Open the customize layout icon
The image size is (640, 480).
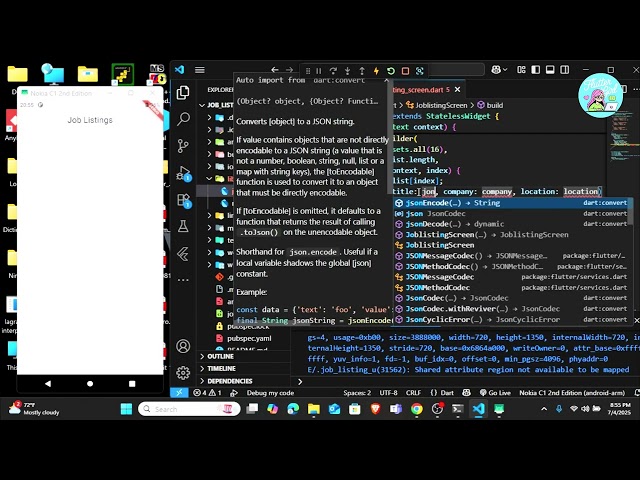tap(521, 70)
